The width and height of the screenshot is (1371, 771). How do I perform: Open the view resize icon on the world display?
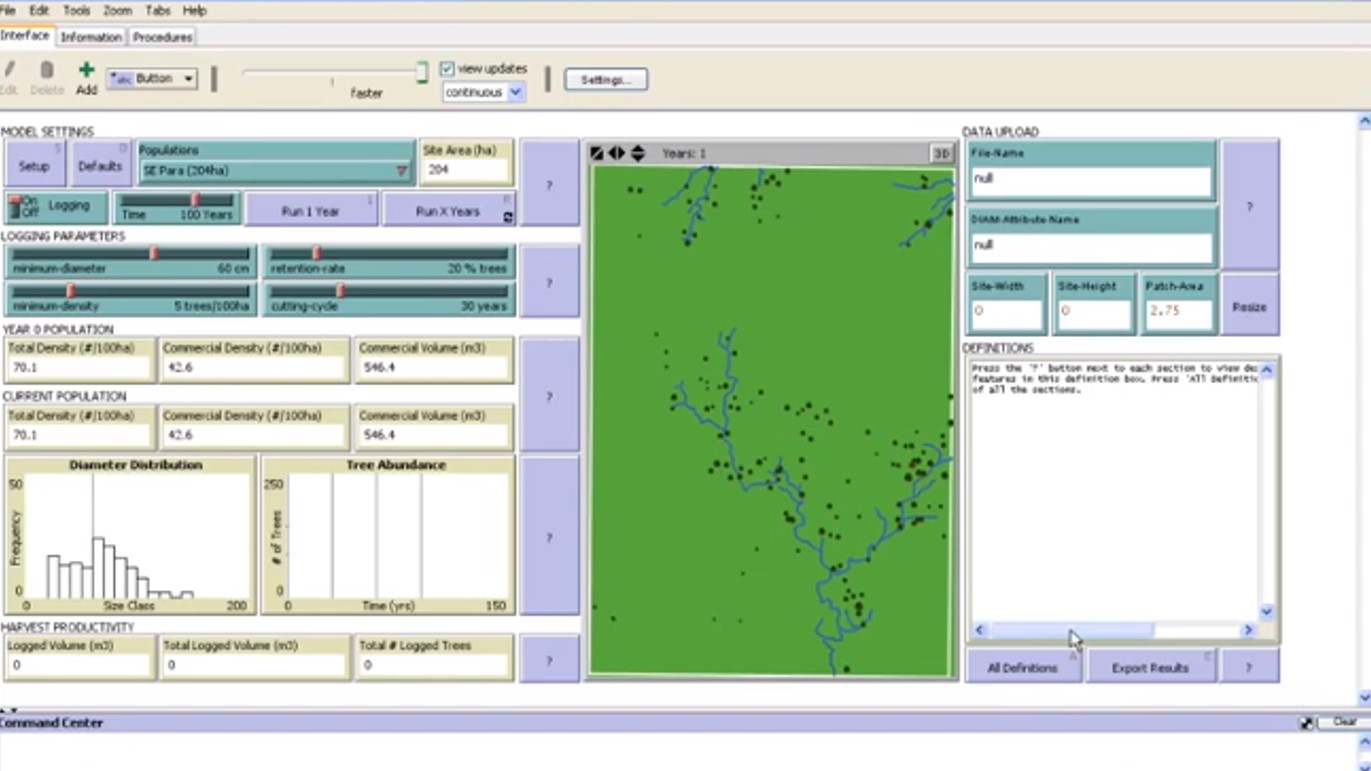tap(597, 153)
